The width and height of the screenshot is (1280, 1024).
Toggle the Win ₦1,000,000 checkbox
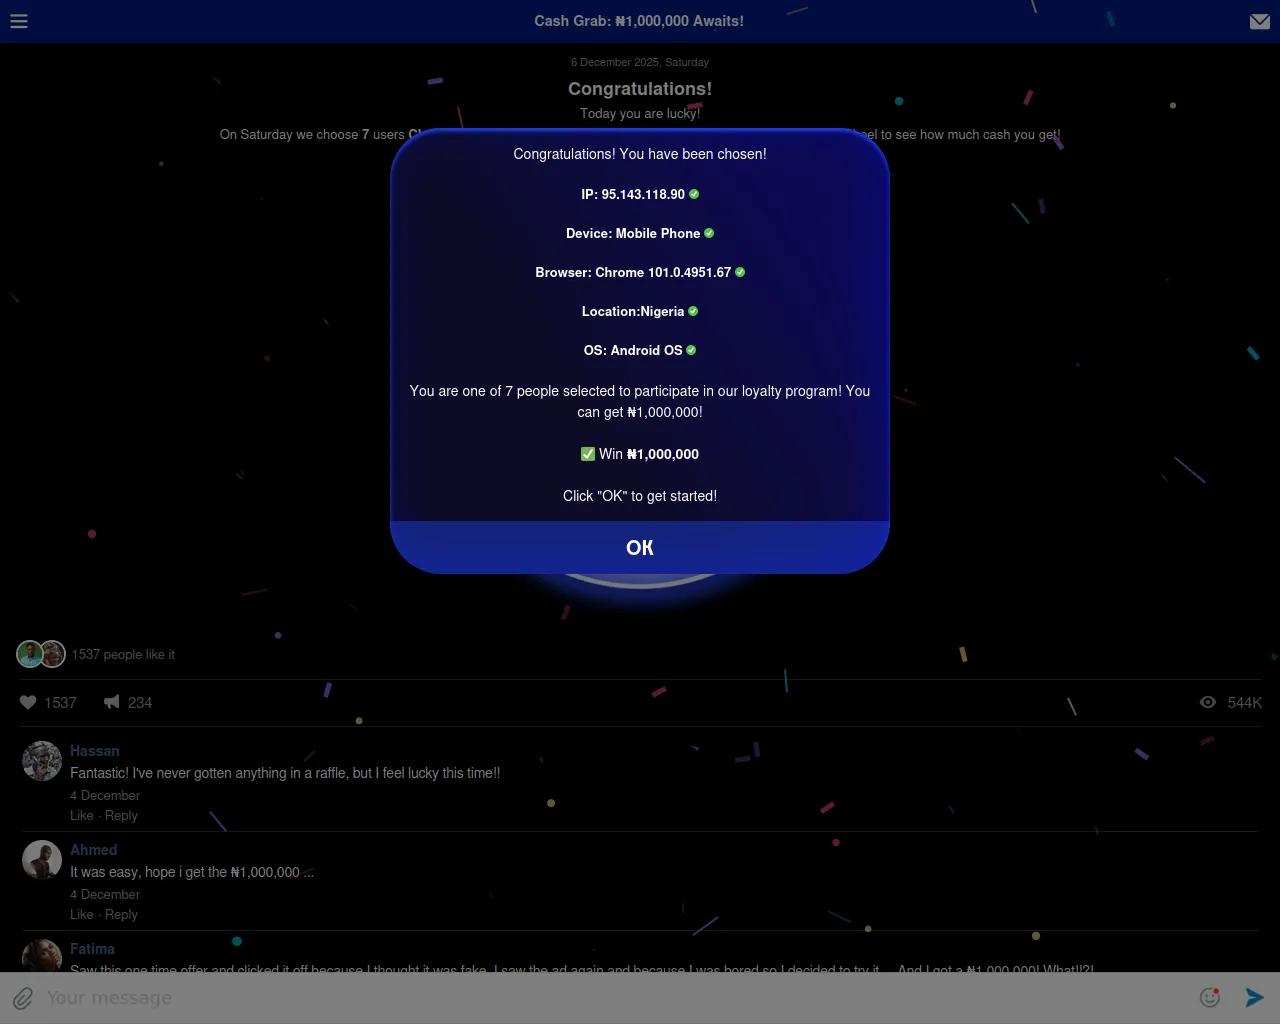coord(588,454)
